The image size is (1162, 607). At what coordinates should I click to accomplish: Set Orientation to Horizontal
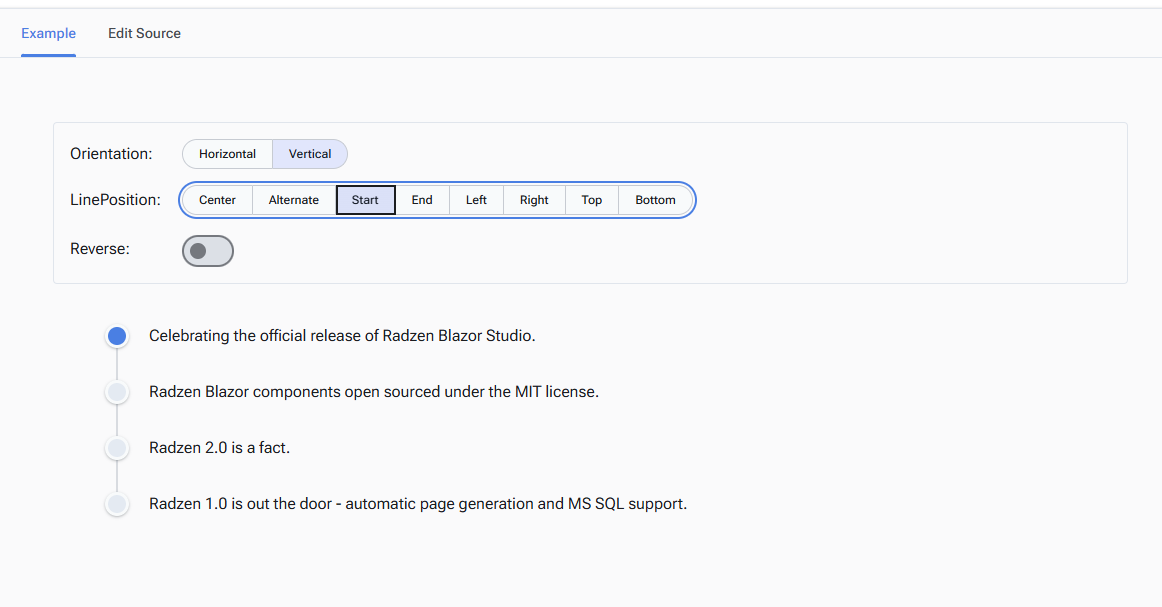click(228, 154)
